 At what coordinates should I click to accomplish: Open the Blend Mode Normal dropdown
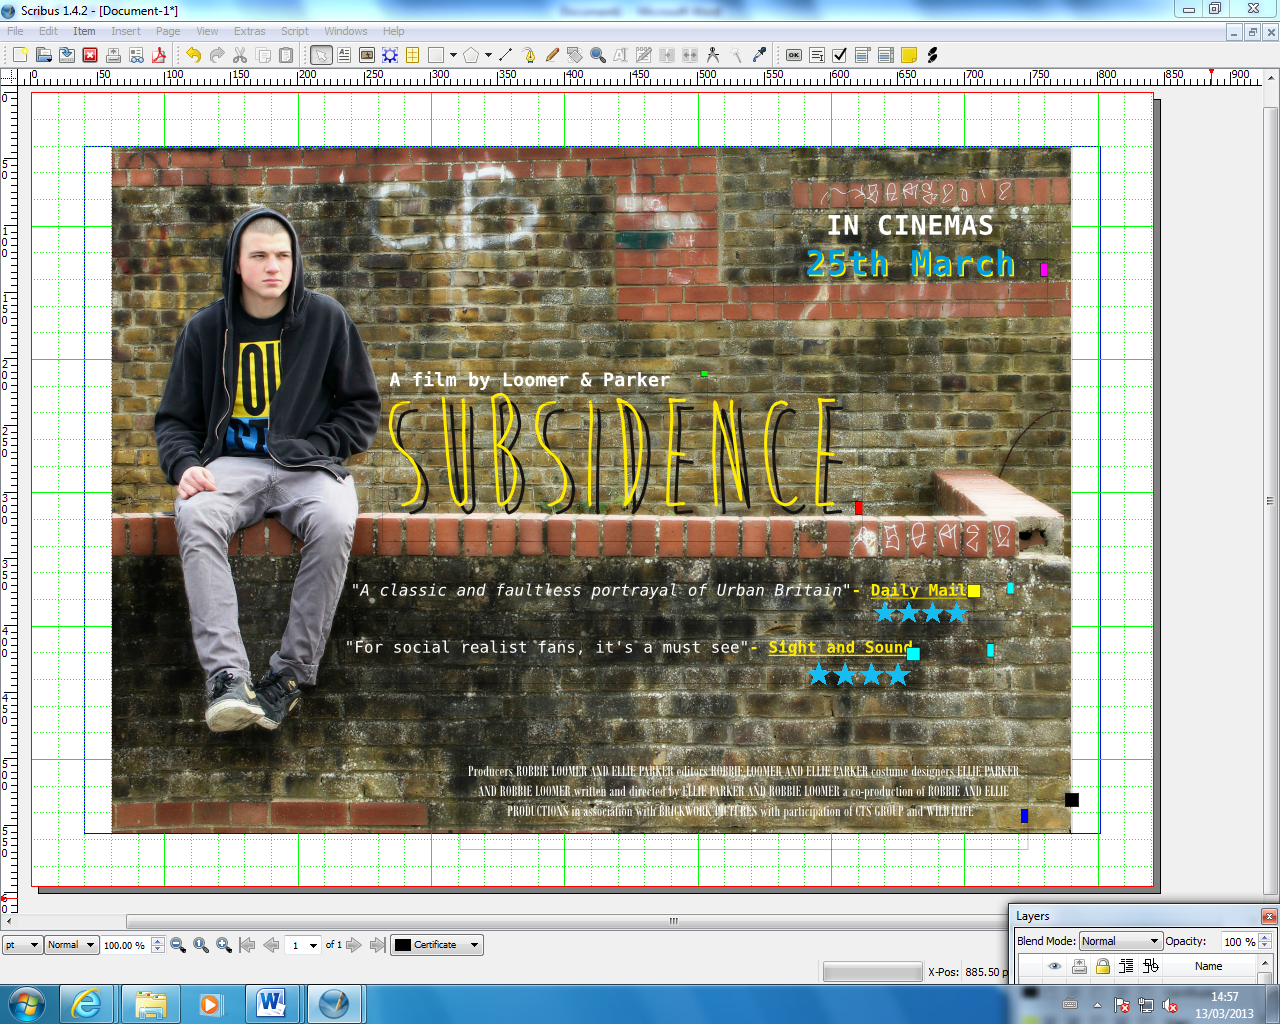coord(1120,941)
